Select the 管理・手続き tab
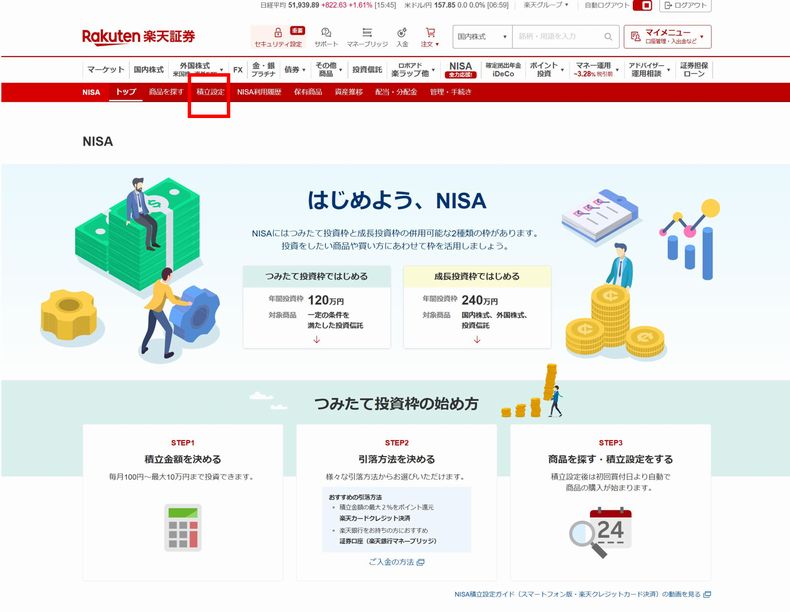This screenshot has height=612, width=790. [450, 92]
